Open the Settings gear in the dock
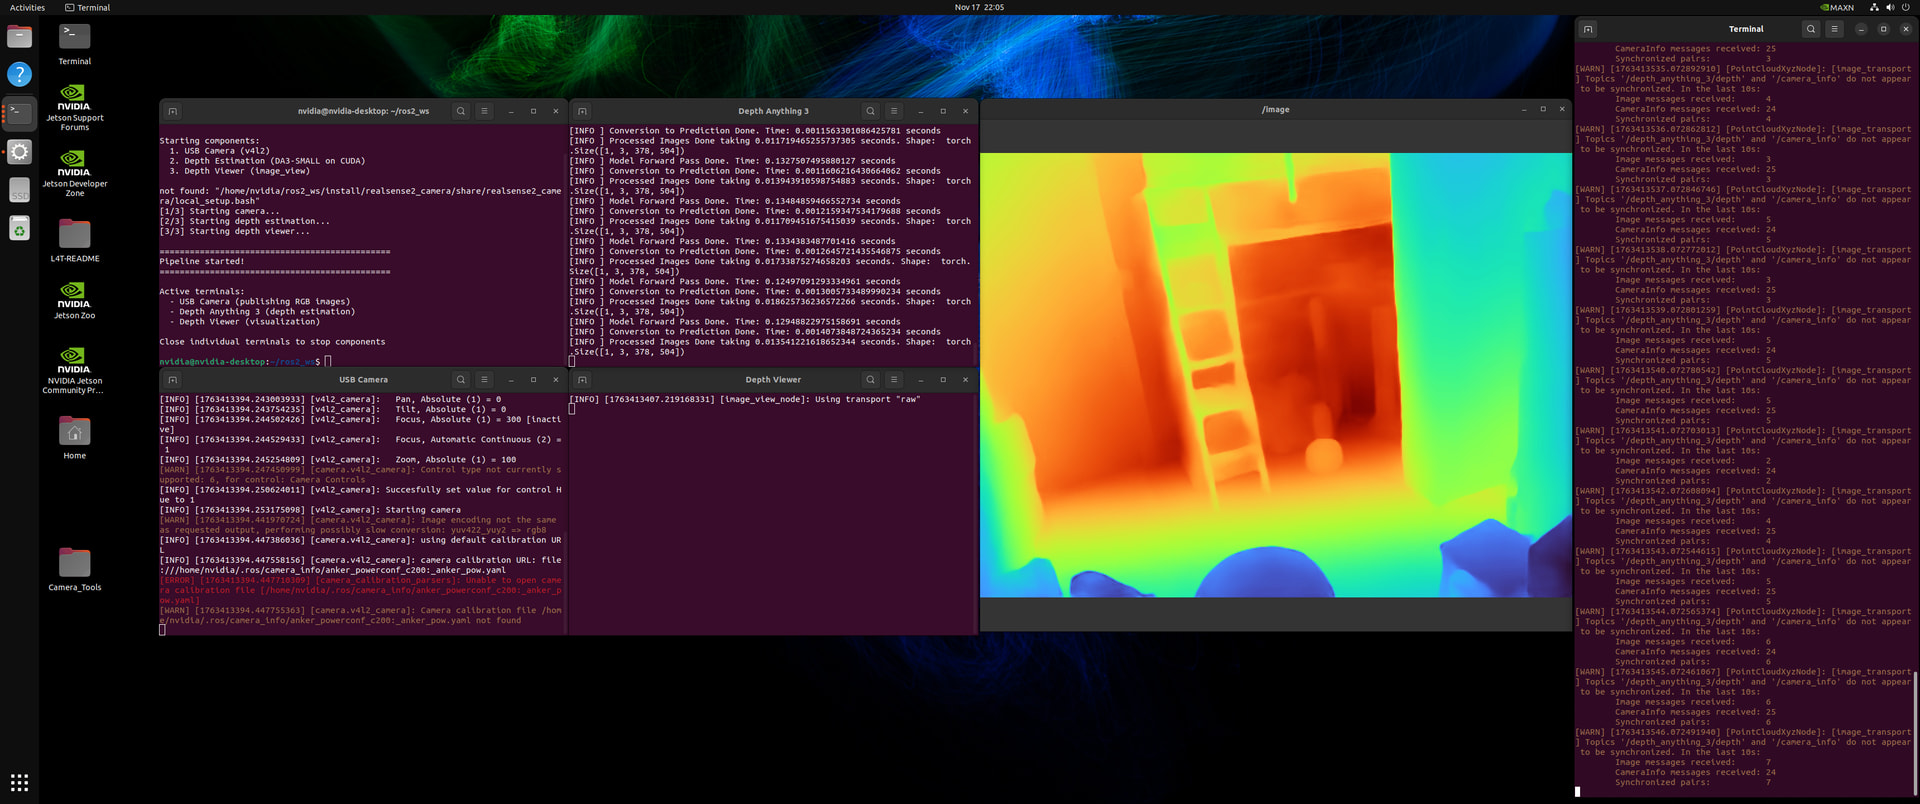The width and height of the screenshot is (1920, 804). (19, 152)
